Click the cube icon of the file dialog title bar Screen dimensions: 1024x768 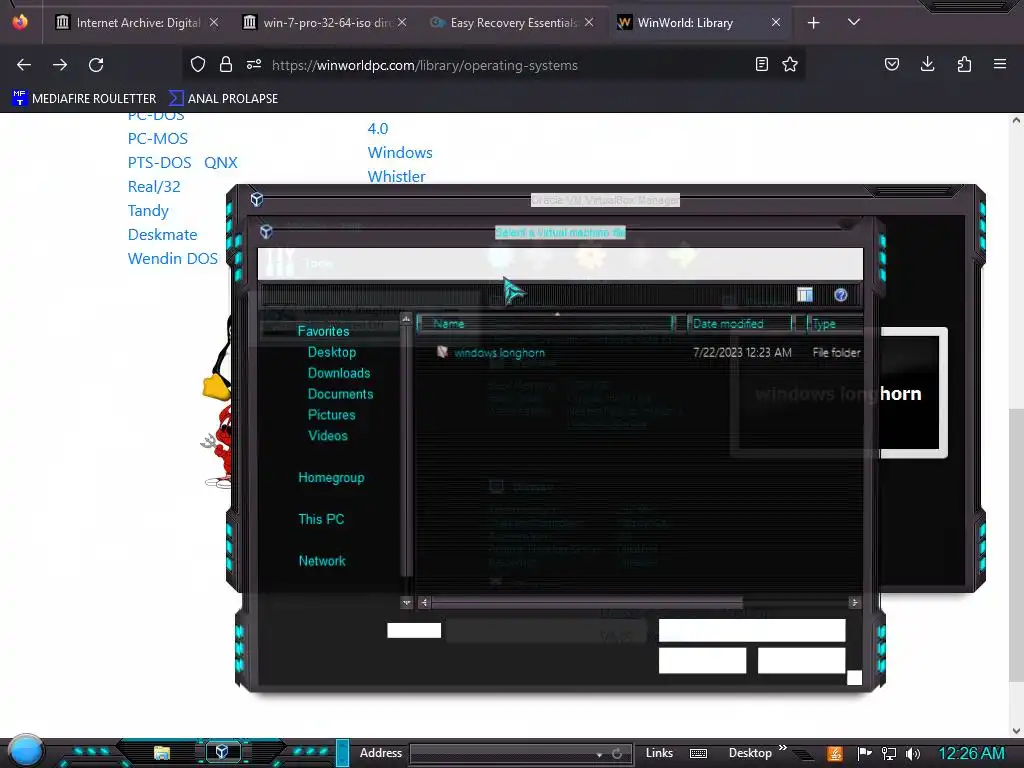266,231
